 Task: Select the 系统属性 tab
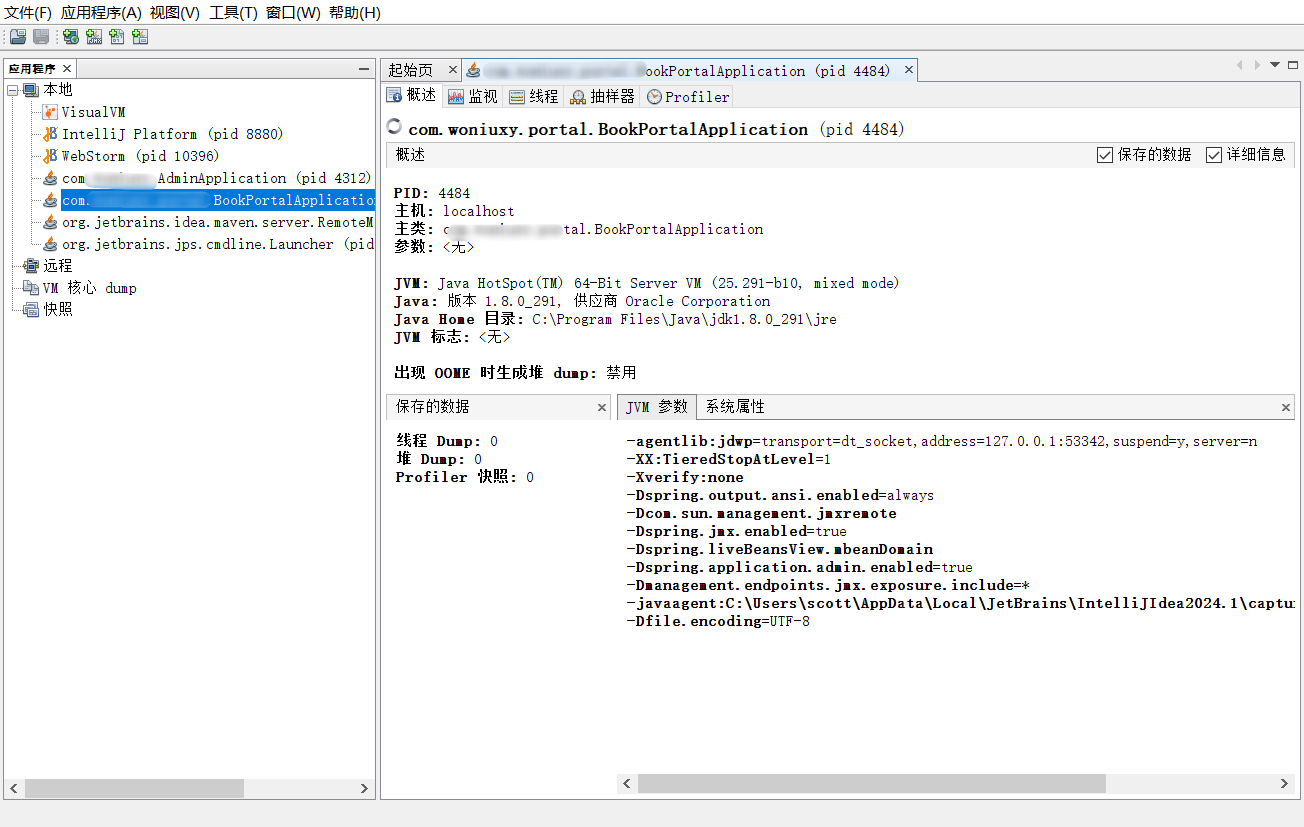coord(735,407)
